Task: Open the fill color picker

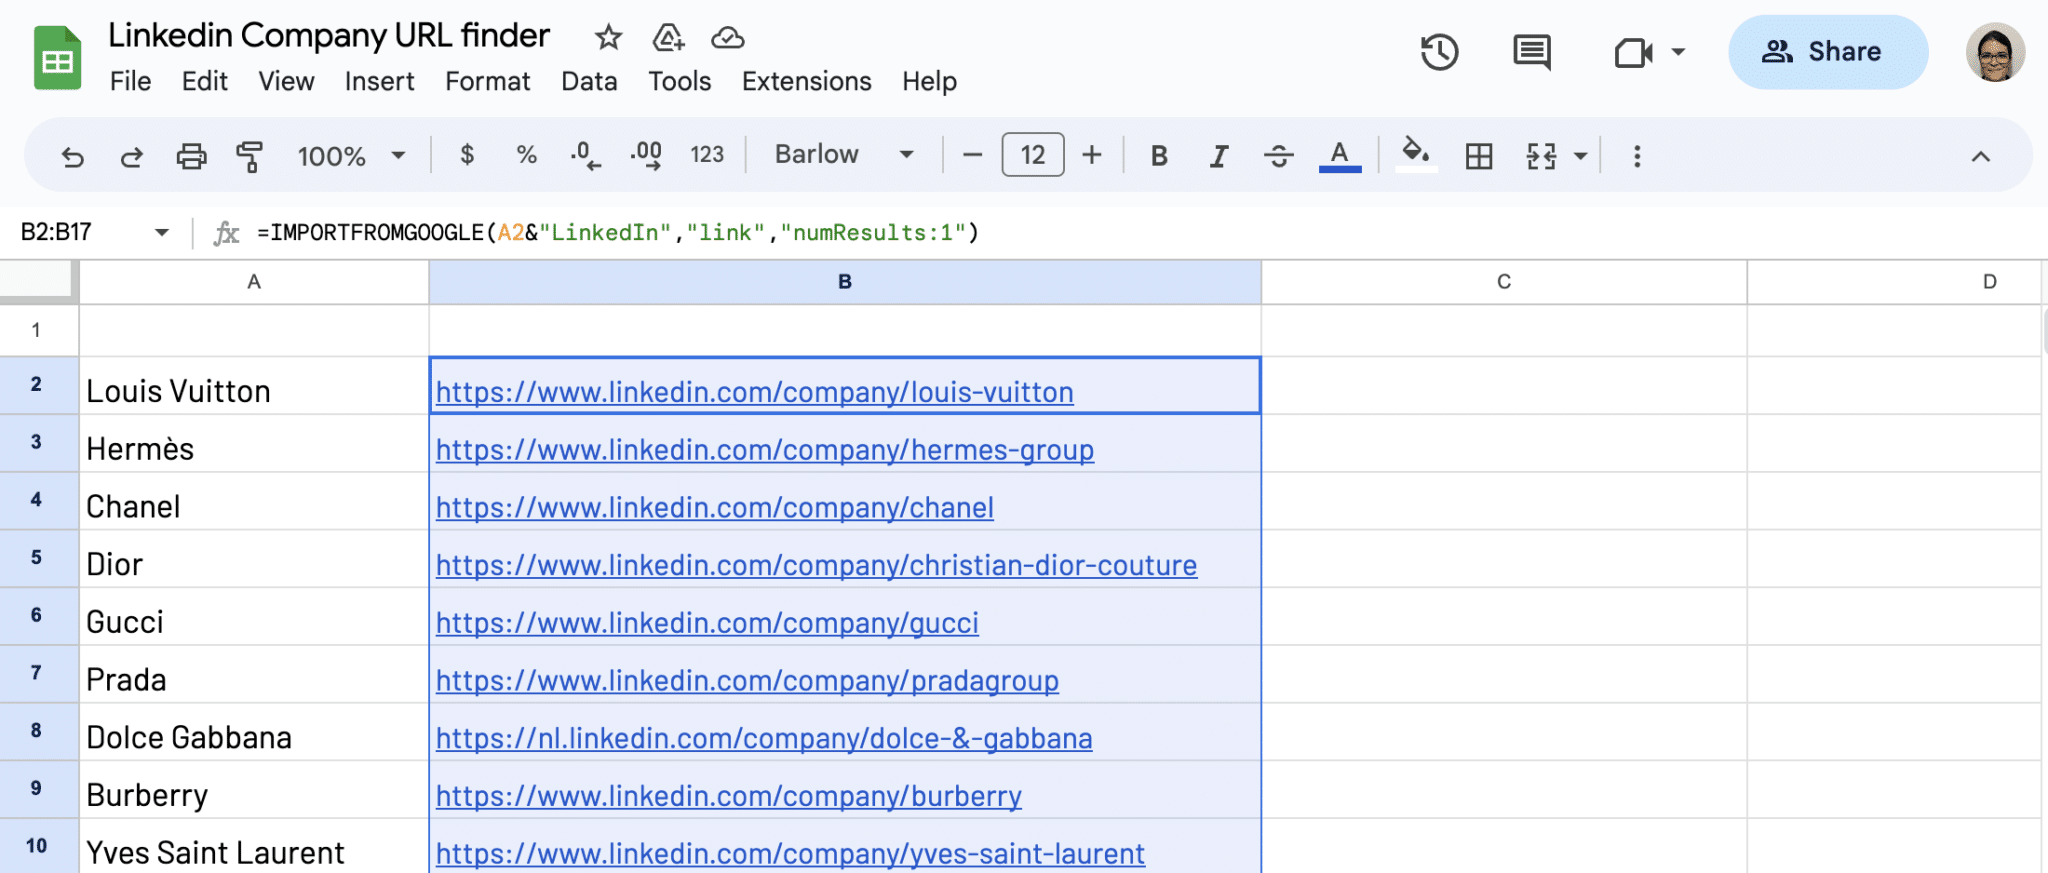Action: [1415, 155]
